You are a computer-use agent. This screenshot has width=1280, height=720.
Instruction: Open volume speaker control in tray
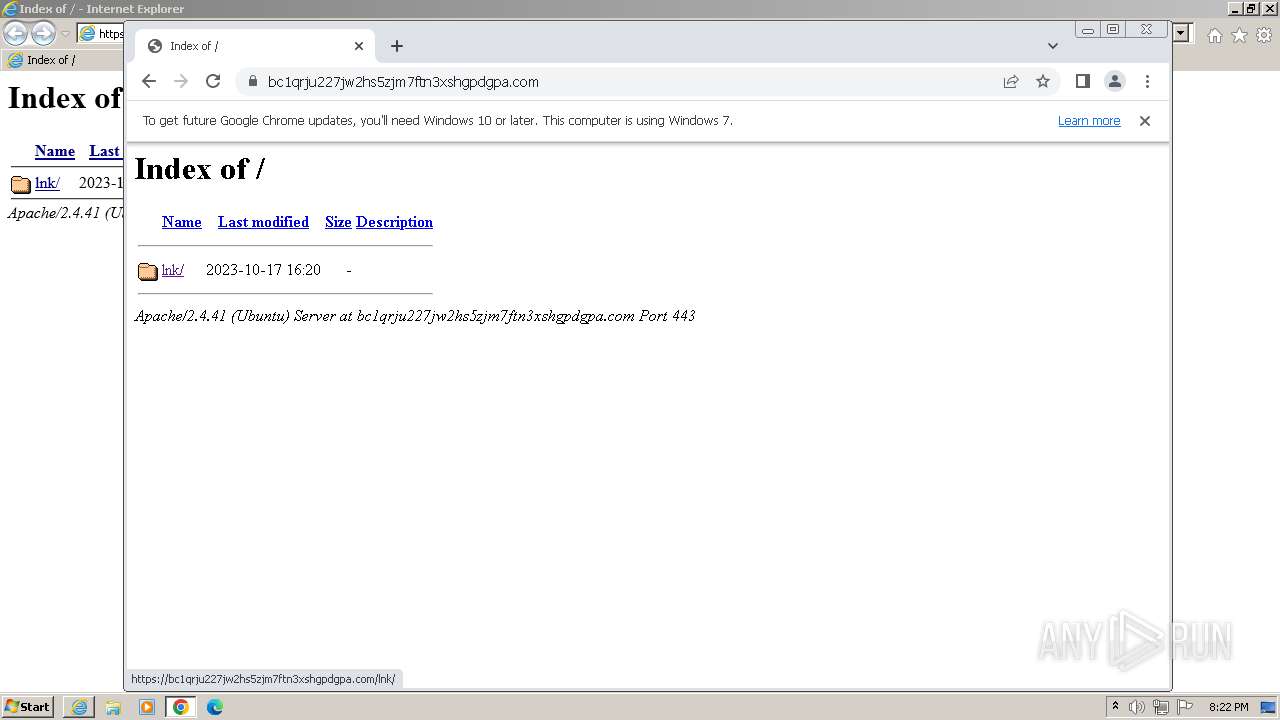[1137, 707]
